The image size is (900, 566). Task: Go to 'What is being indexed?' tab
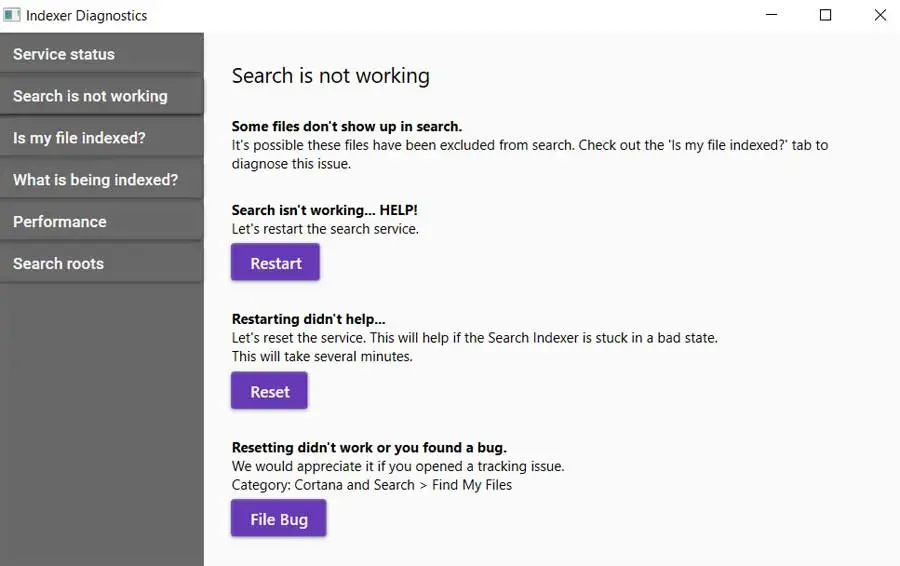click(x=102, y=180)
